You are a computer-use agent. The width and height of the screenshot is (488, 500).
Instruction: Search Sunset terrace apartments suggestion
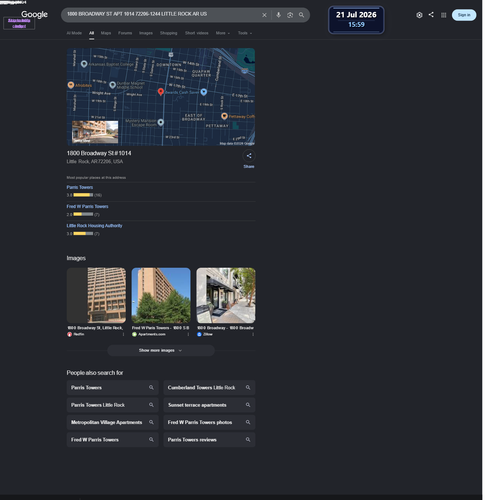[209, 405]
